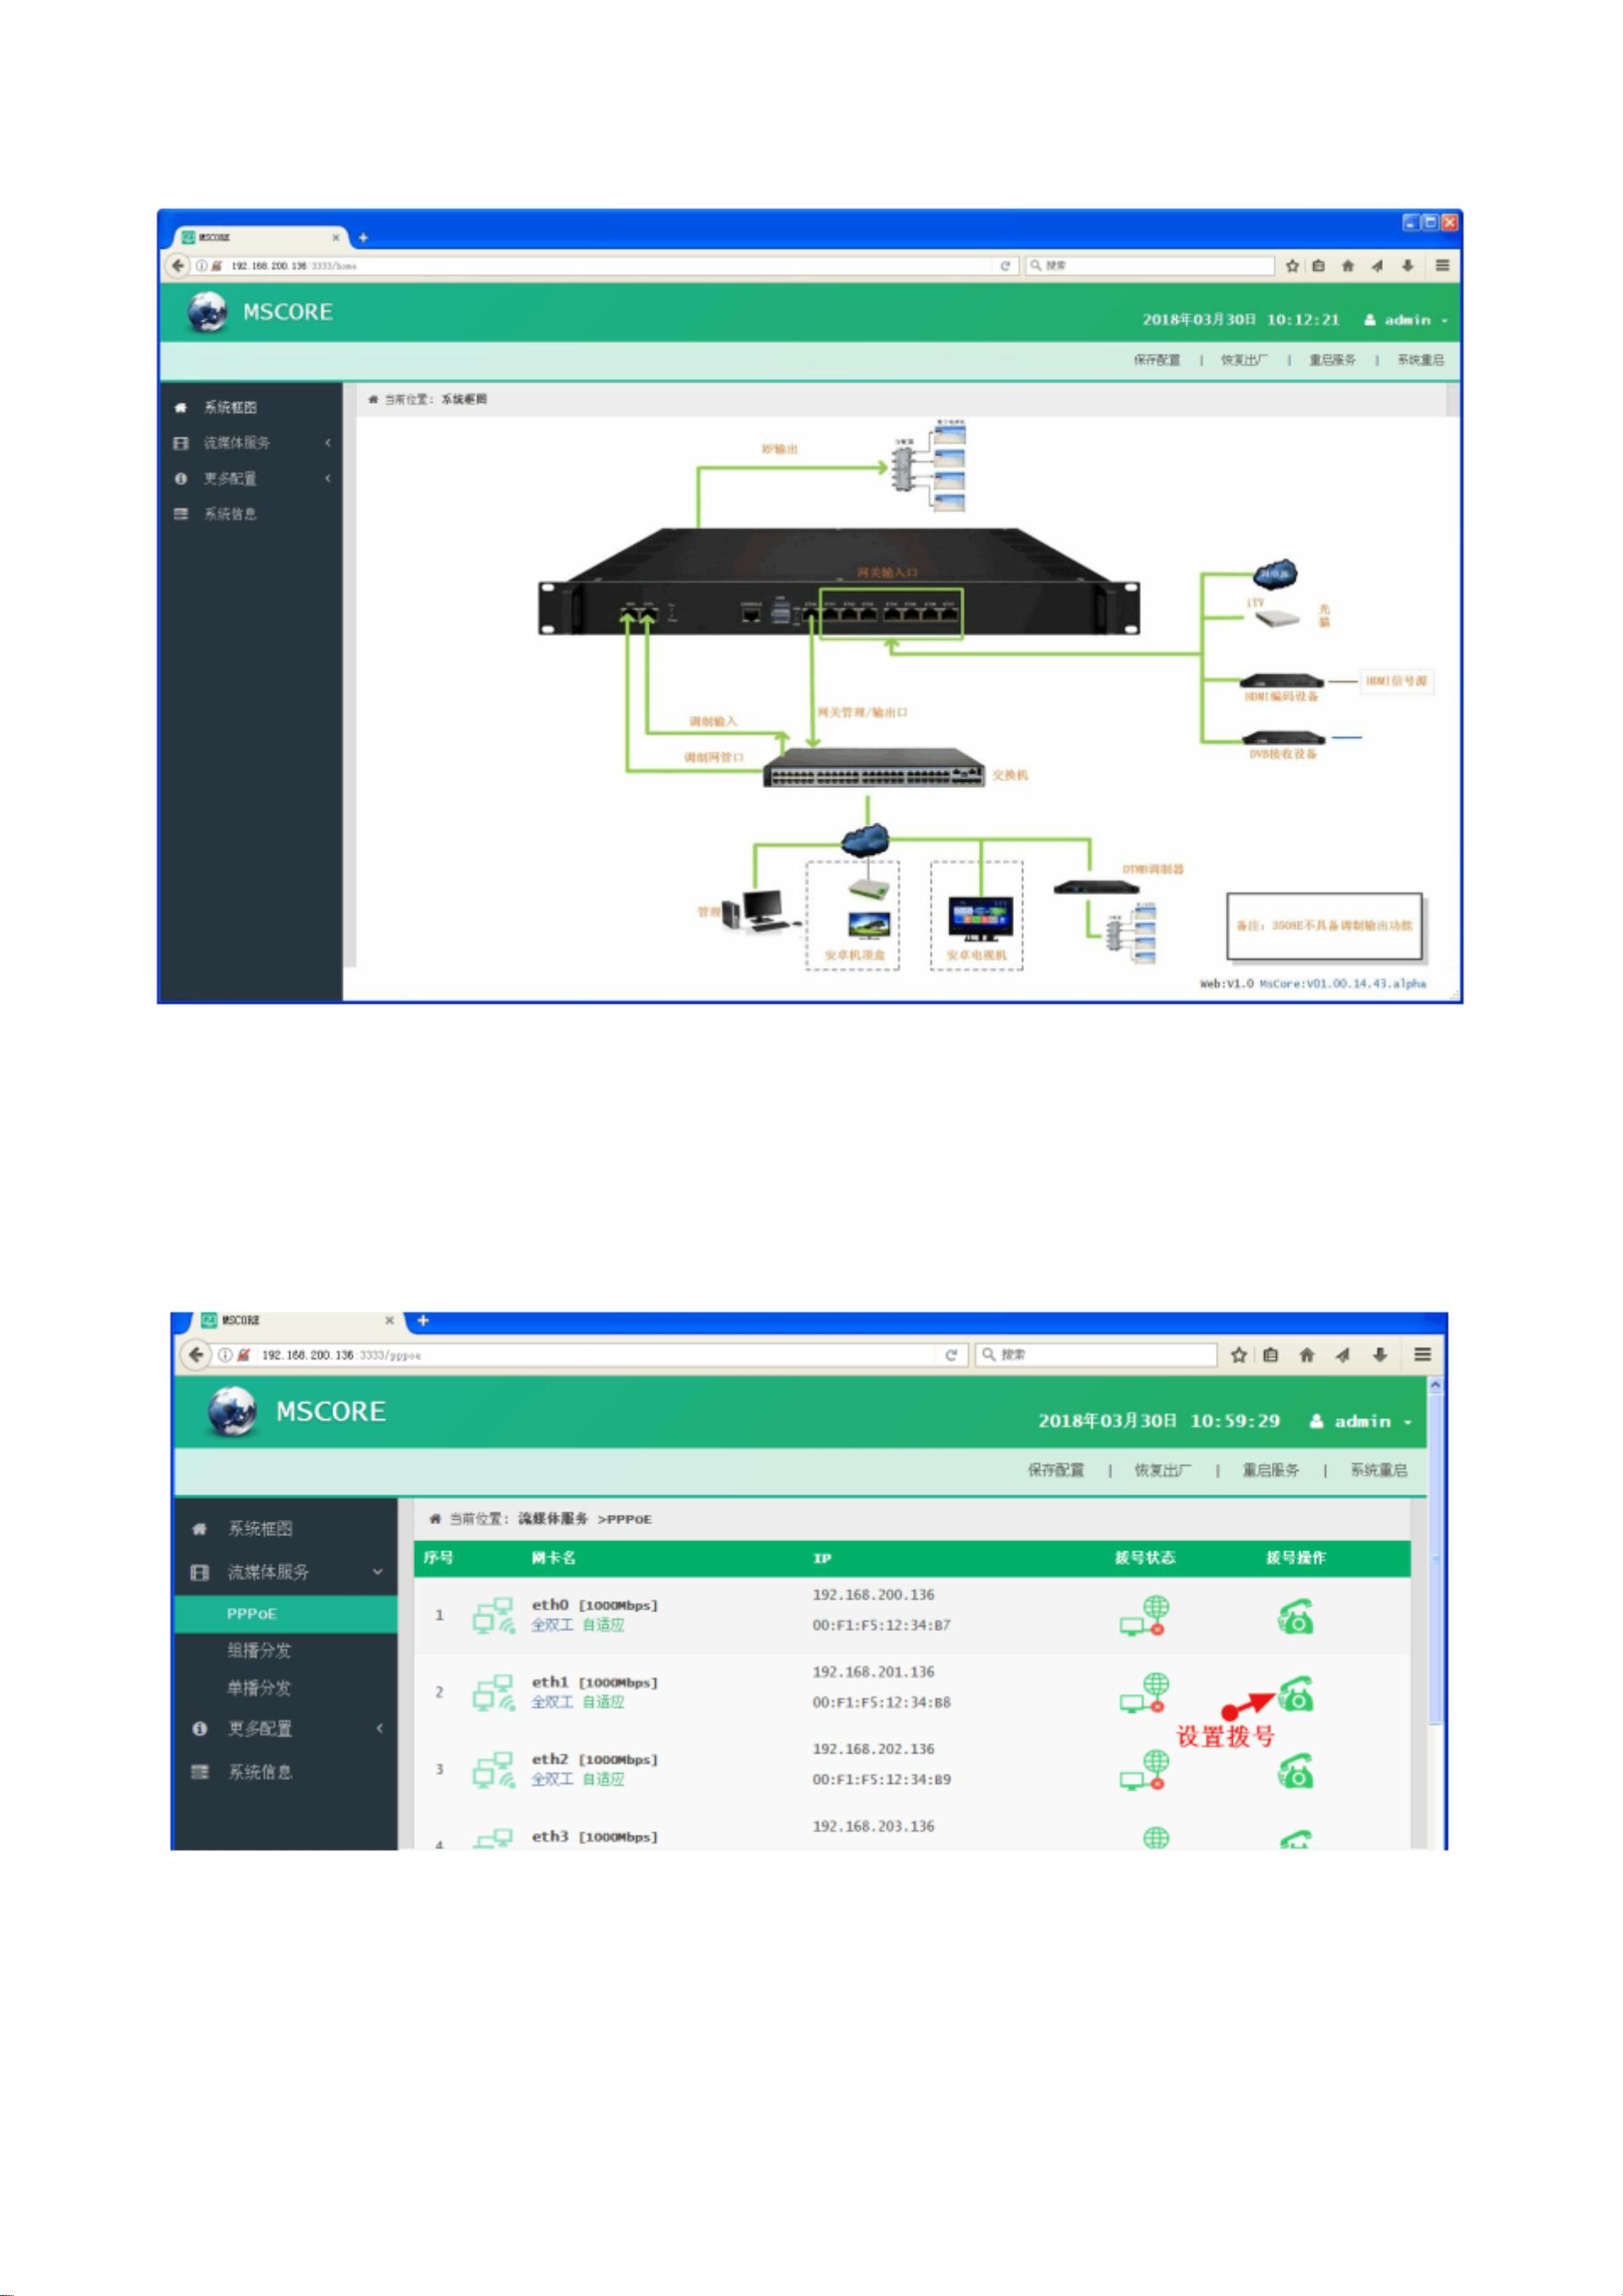Viewport: 1623px width, 2296px height.
Task: Expand 更多配置 chevron in lower sidebar
Action: tap(379, 1728)
